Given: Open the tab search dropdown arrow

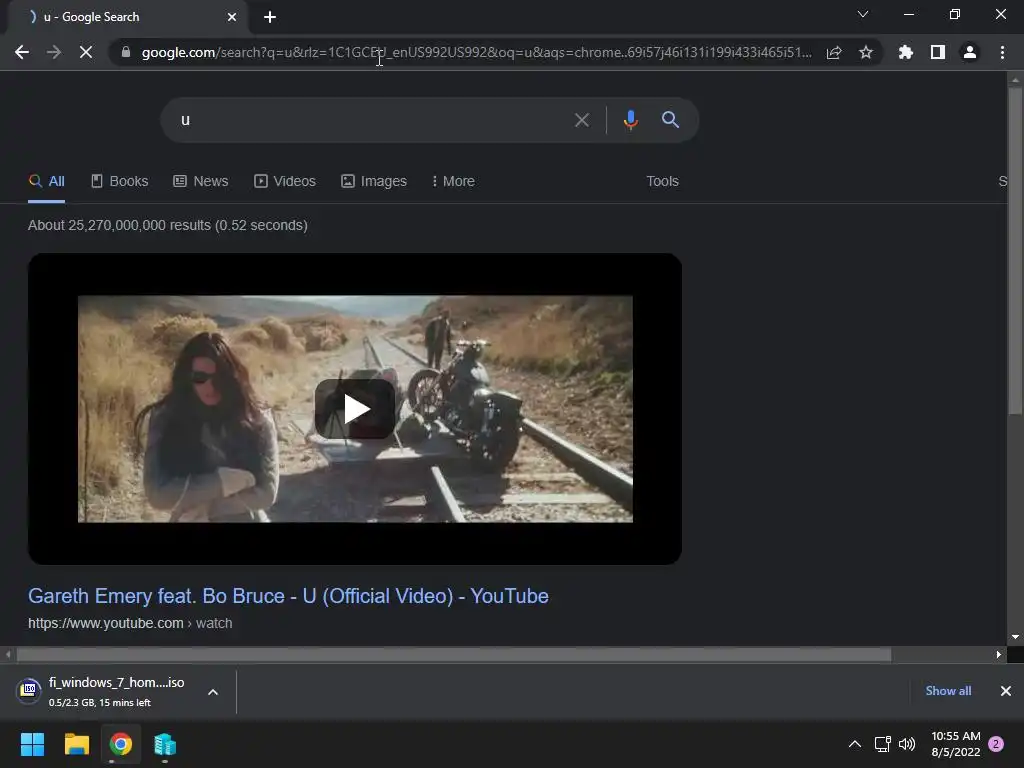Looking at the screenshot, I should (863, 14).
